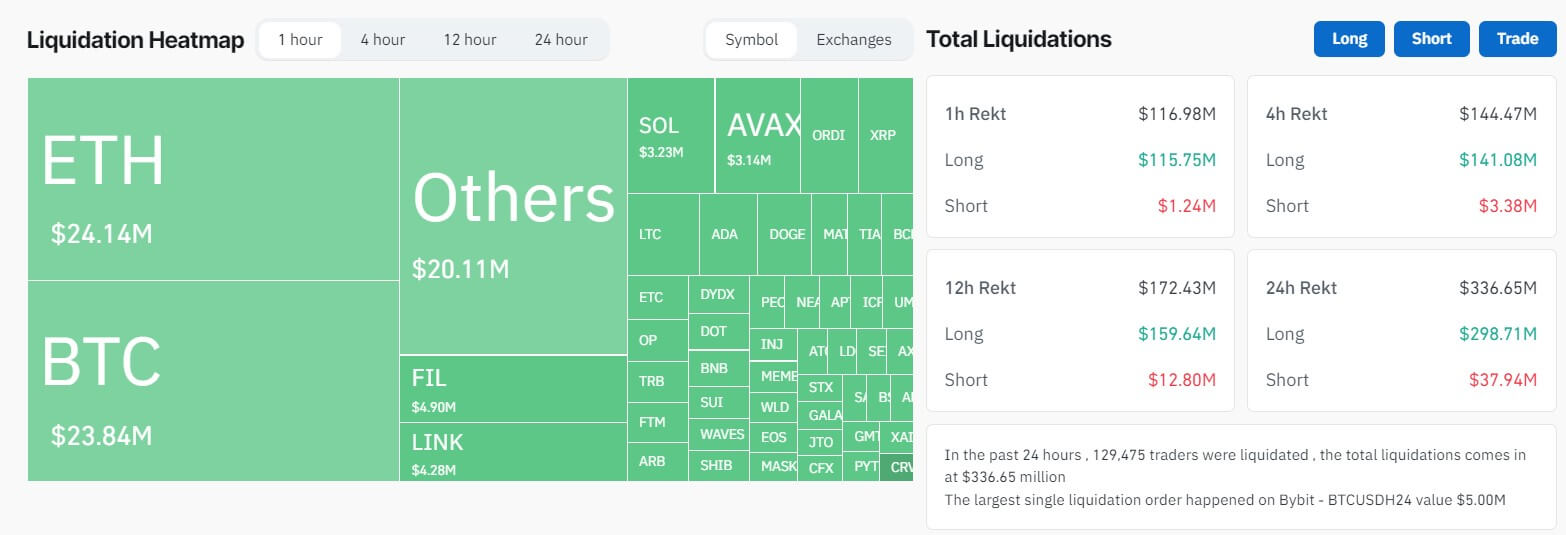Image resolution: width=1566 pixels, height=535 pixels.
Task: Pick the FIL tile showing $4.90M
Action: [513, 389]
